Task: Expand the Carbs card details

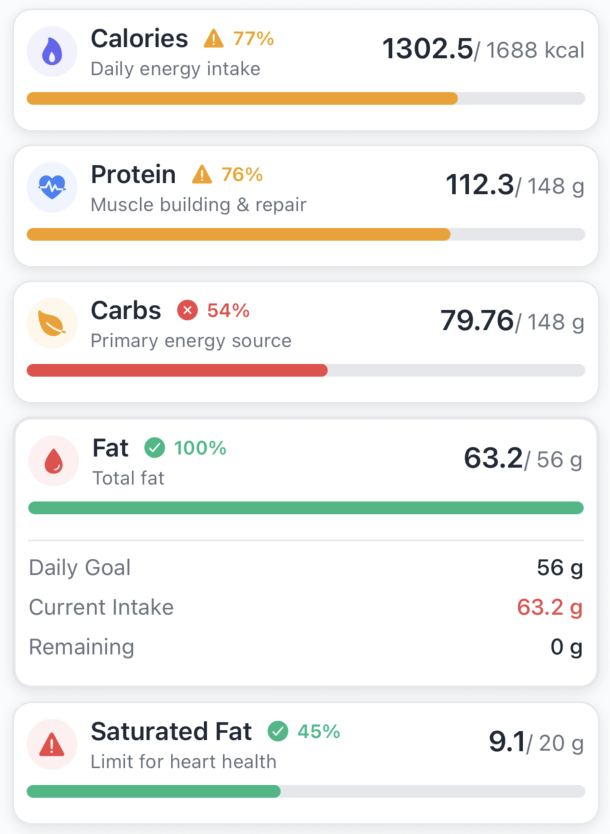Action: click(306, 341)
